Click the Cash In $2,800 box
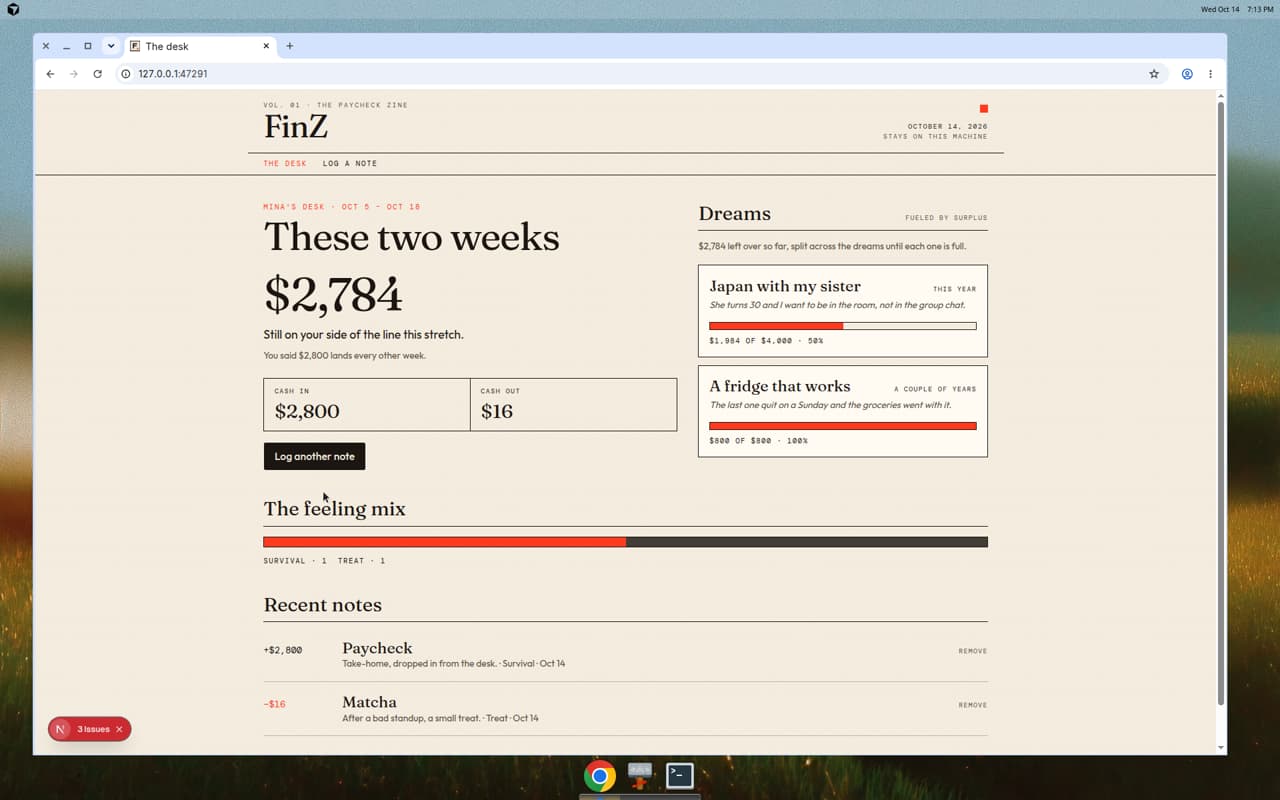 coord(367,404)
